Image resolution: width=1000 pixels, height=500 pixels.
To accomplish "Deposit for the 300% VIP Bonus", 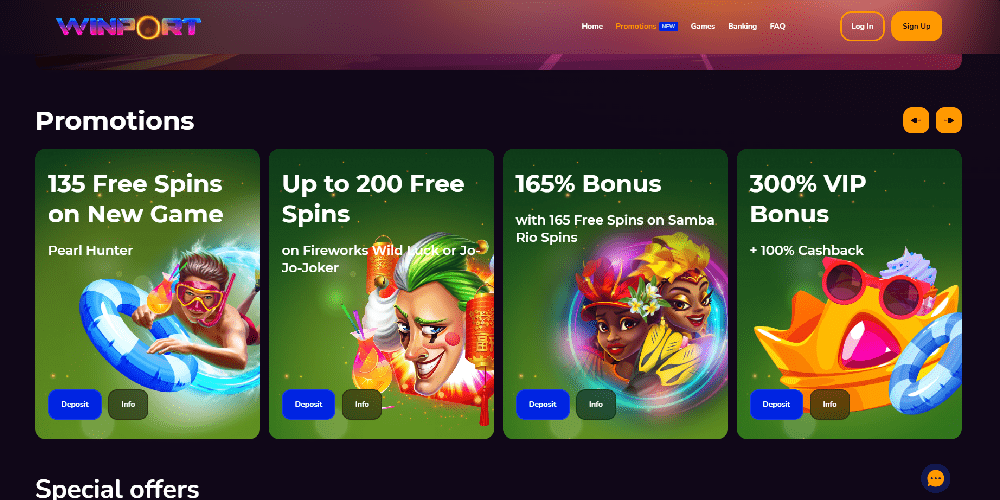I will pos(776,404).
